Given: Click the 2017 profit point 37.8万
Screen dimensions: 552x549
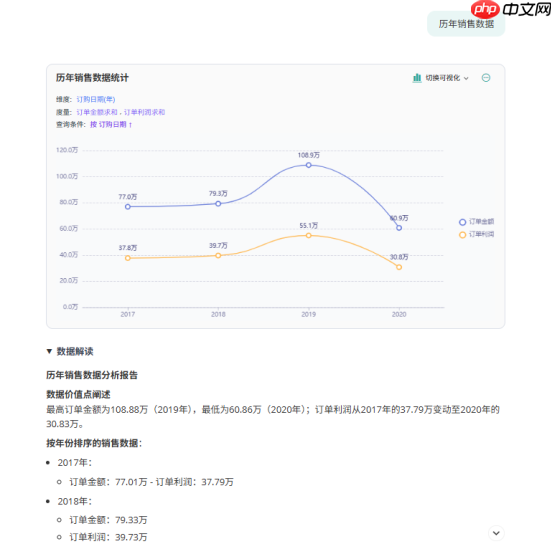Looking at the screenshot, I should (128, 258).
